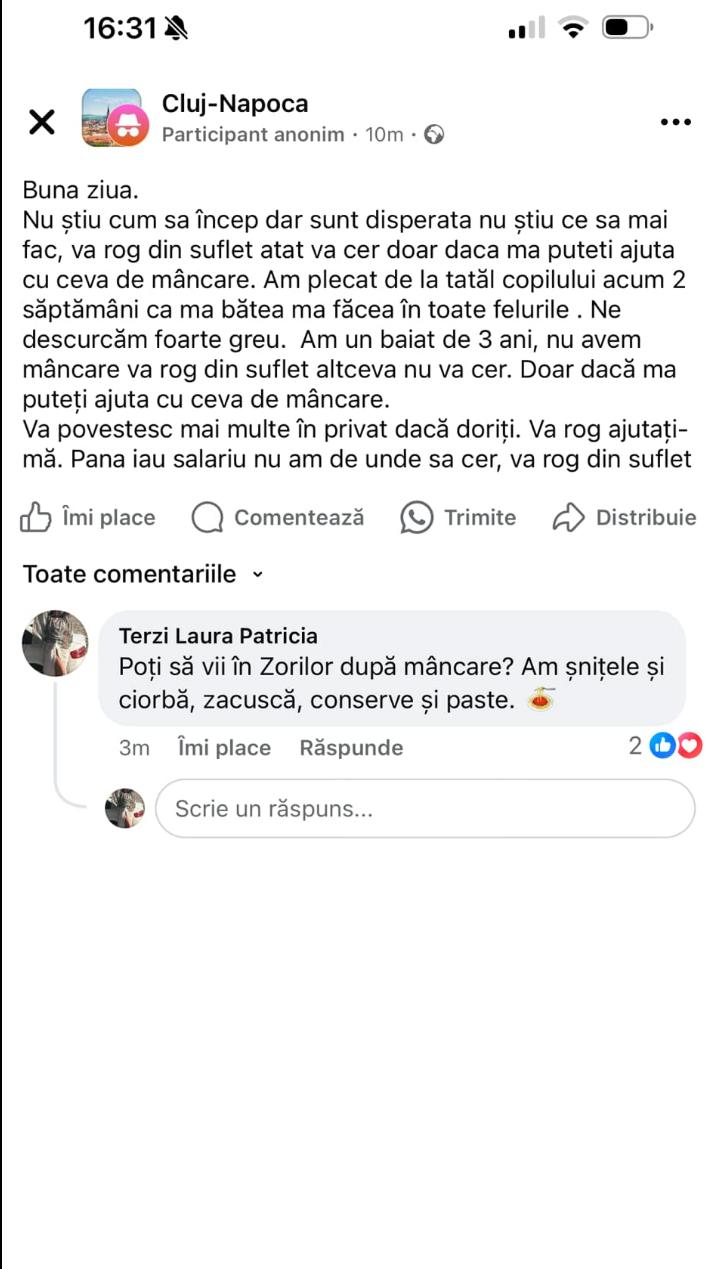The width and height of the screenshot is (710, 1269).
Task: Tap the small avatar beside reply field
Action: point(126,808)
